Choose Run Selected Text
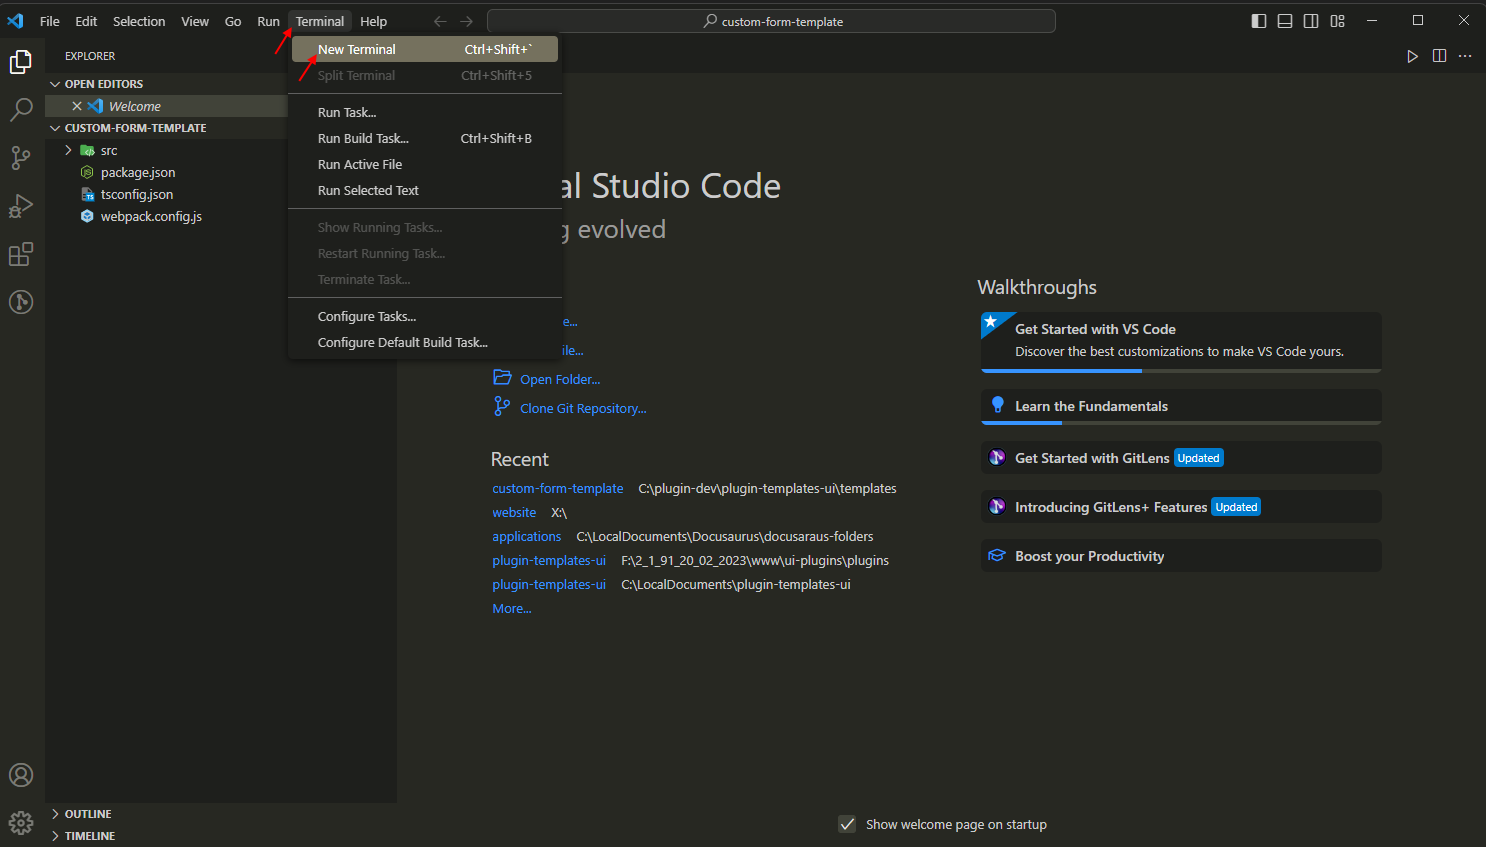The width and height of the screenshot is (1486, 847). [425, 190]
